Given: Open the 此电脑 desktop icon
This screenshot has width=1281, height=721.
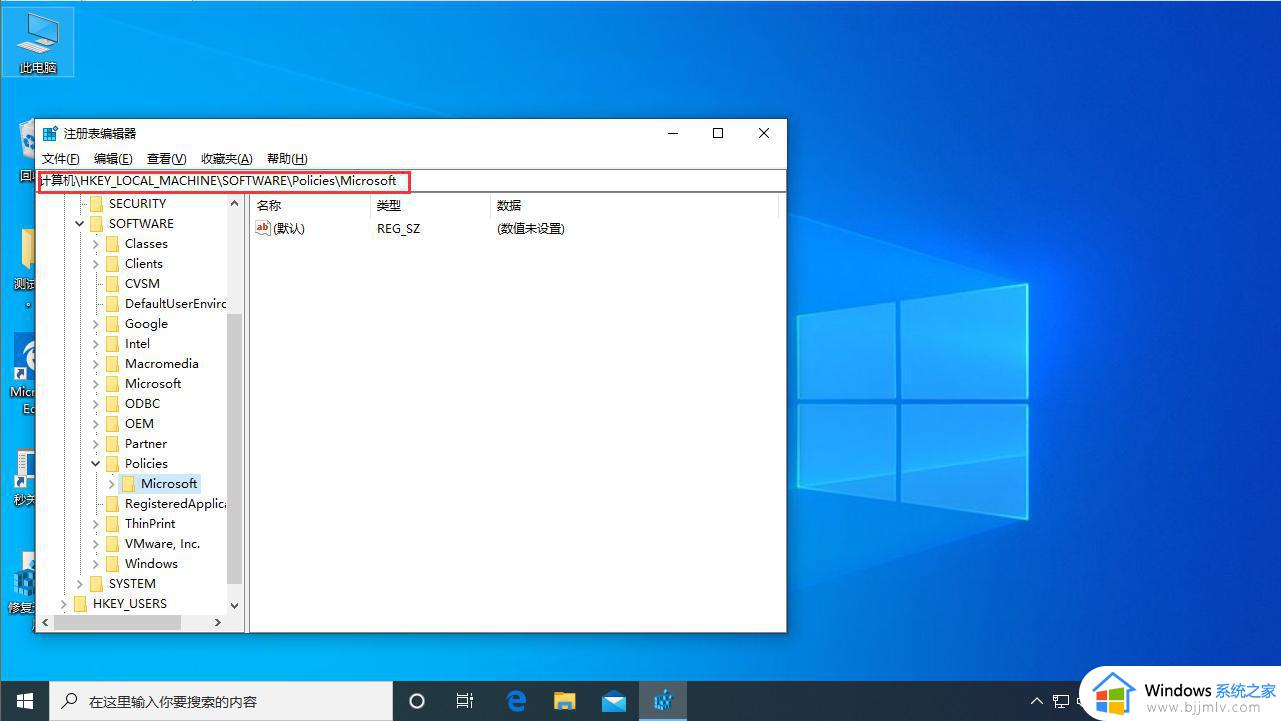Looking at the screenshot, I should [x=38, y=43].
